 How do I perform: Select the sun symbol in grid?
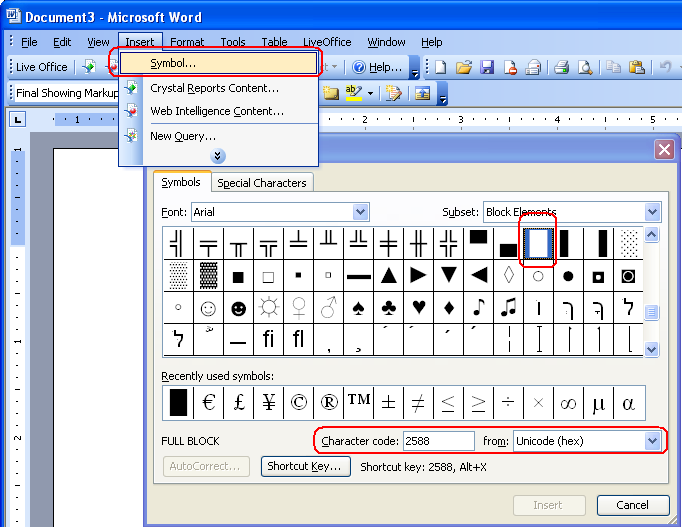(268, 308)
